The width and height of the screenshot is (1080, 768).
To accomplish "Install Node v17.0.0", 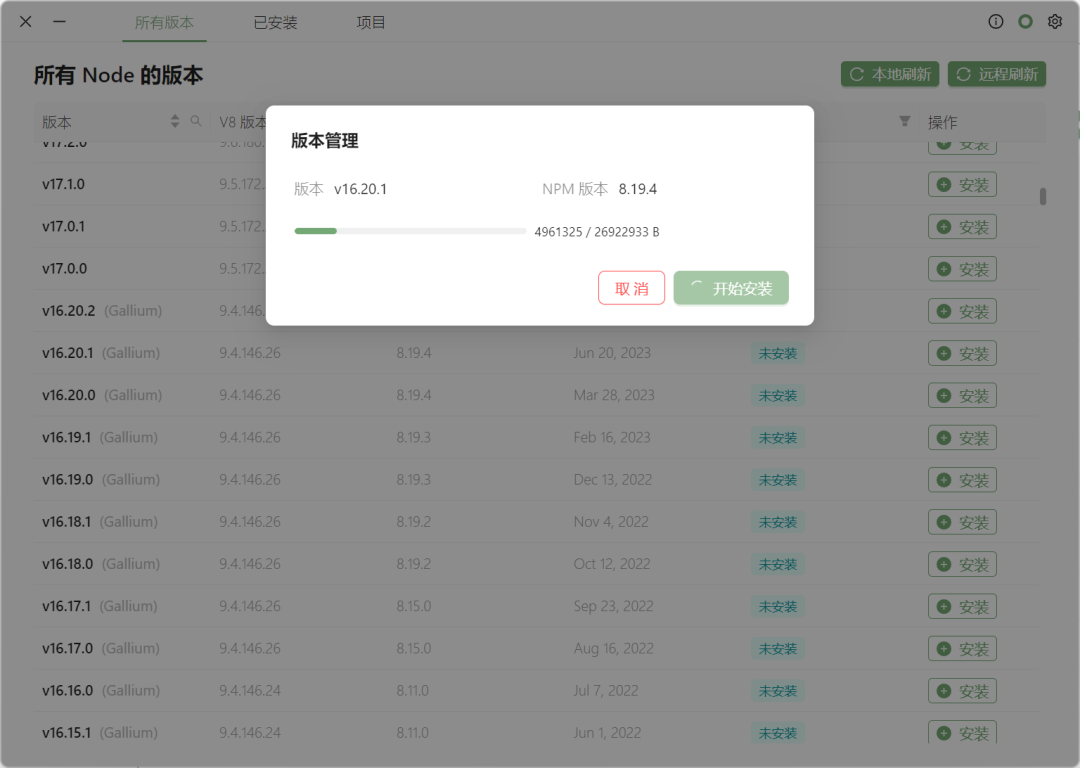I will point(962,269).
